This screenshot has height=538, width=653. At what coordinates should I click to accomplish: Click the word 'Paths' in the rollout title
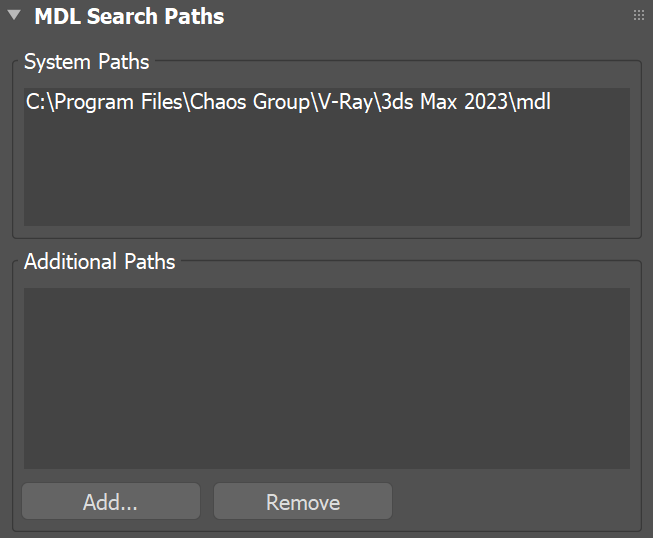pyautogui.click(x=197, y=16)
